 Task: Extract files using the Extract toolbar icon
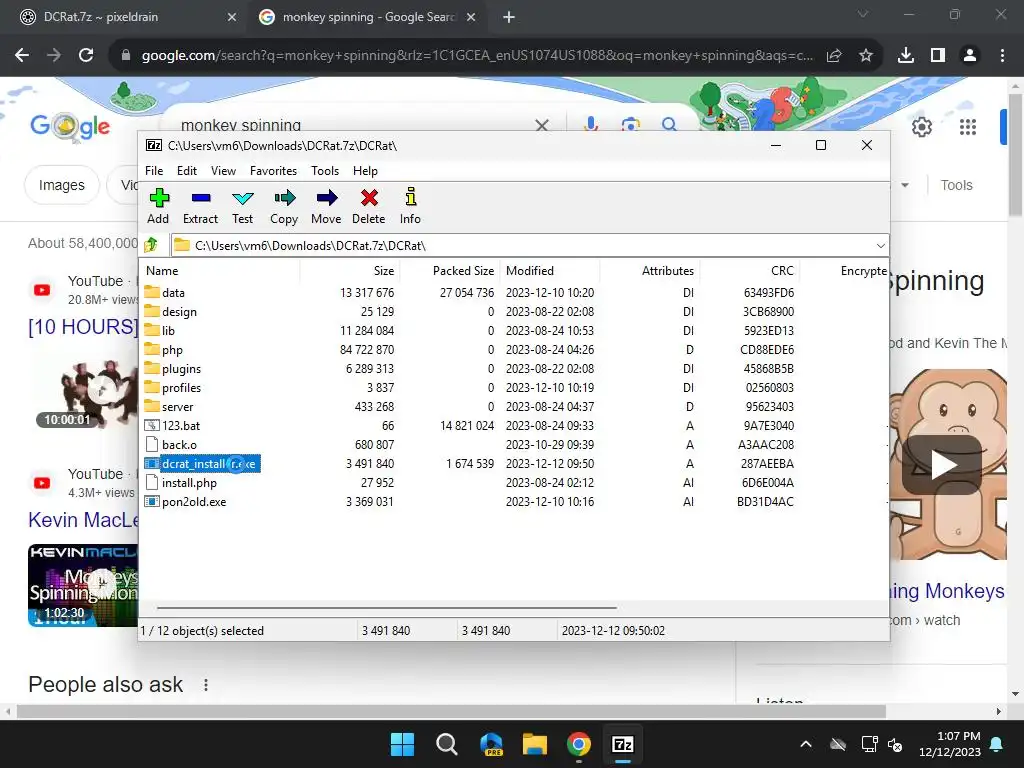tap(200, 206)
